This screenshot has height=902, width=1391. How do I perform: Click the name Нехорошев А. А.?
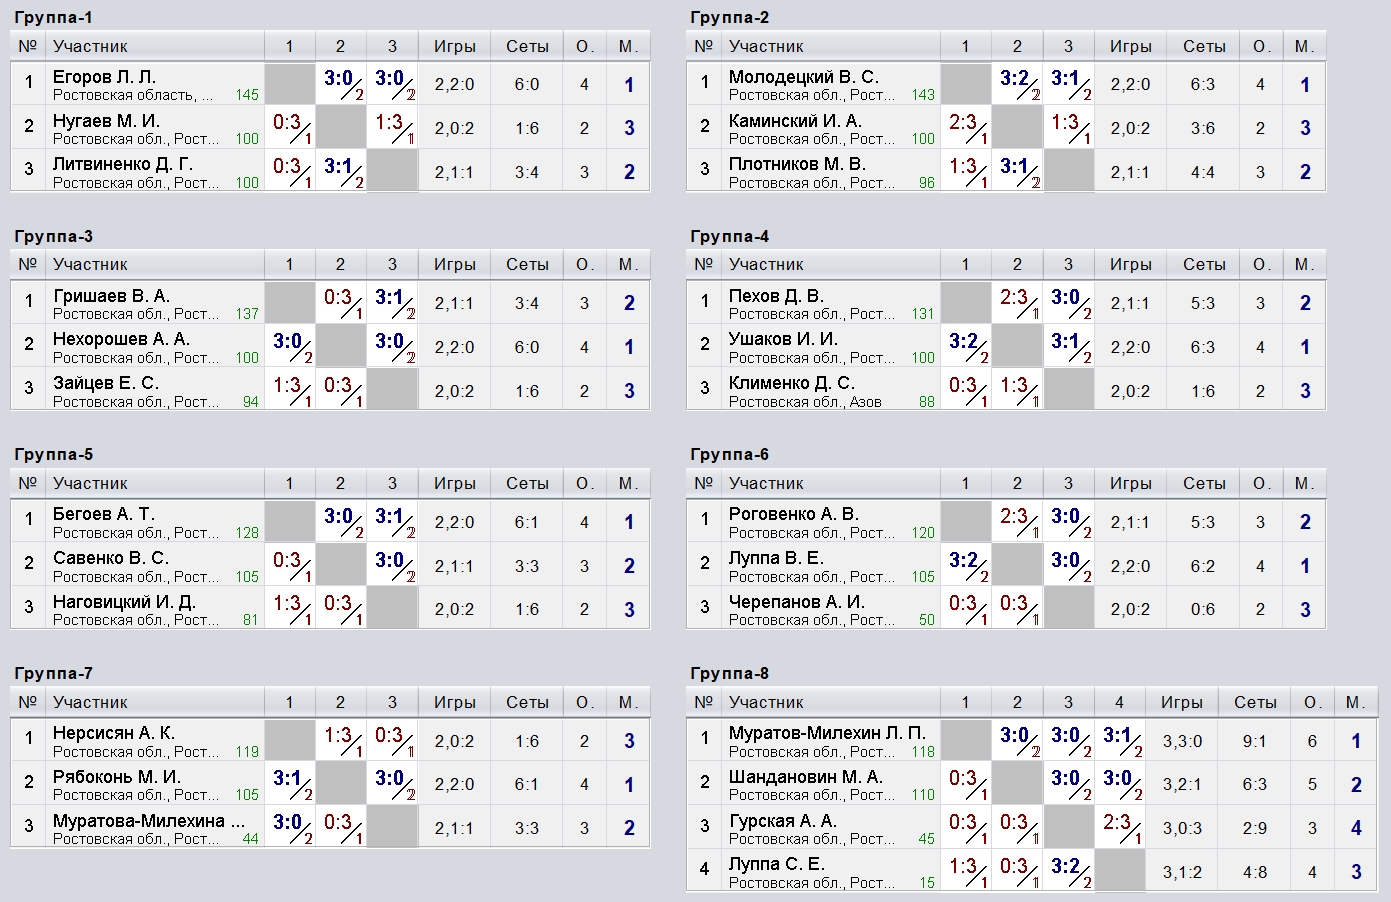121,339
